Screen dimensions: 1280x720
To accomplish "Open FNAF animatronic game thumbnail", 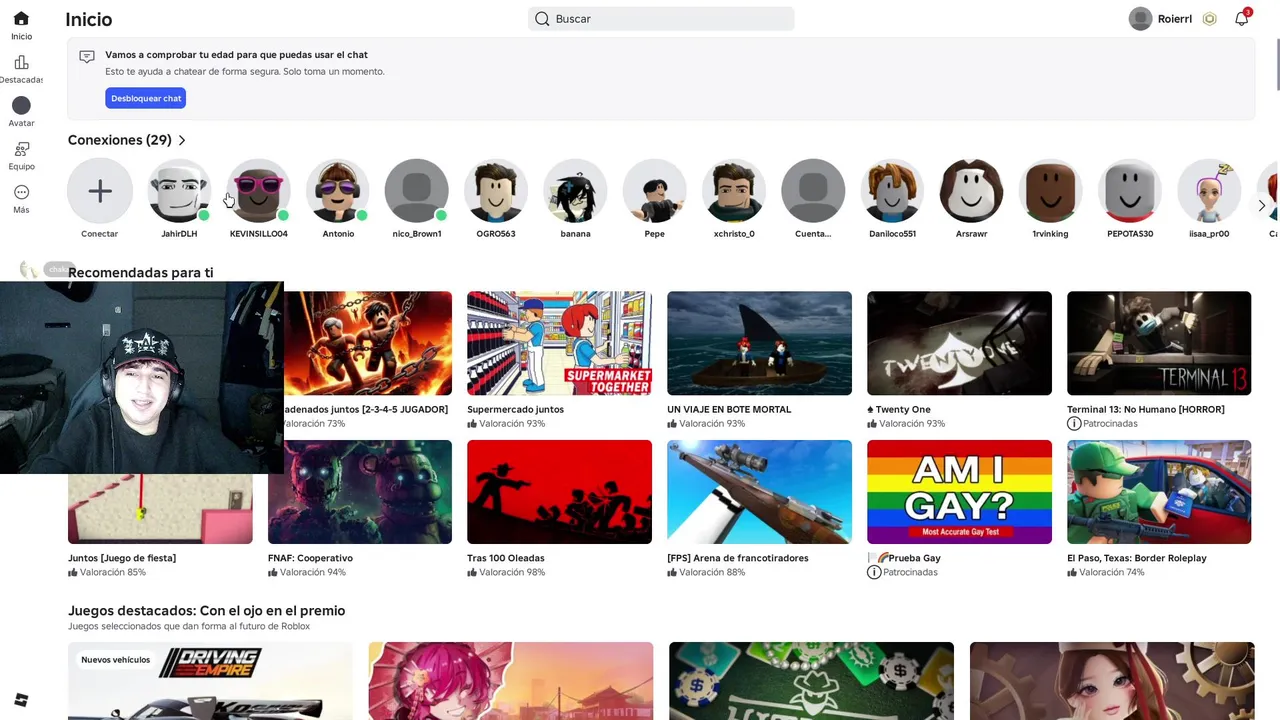I will (x=360, y=492).
